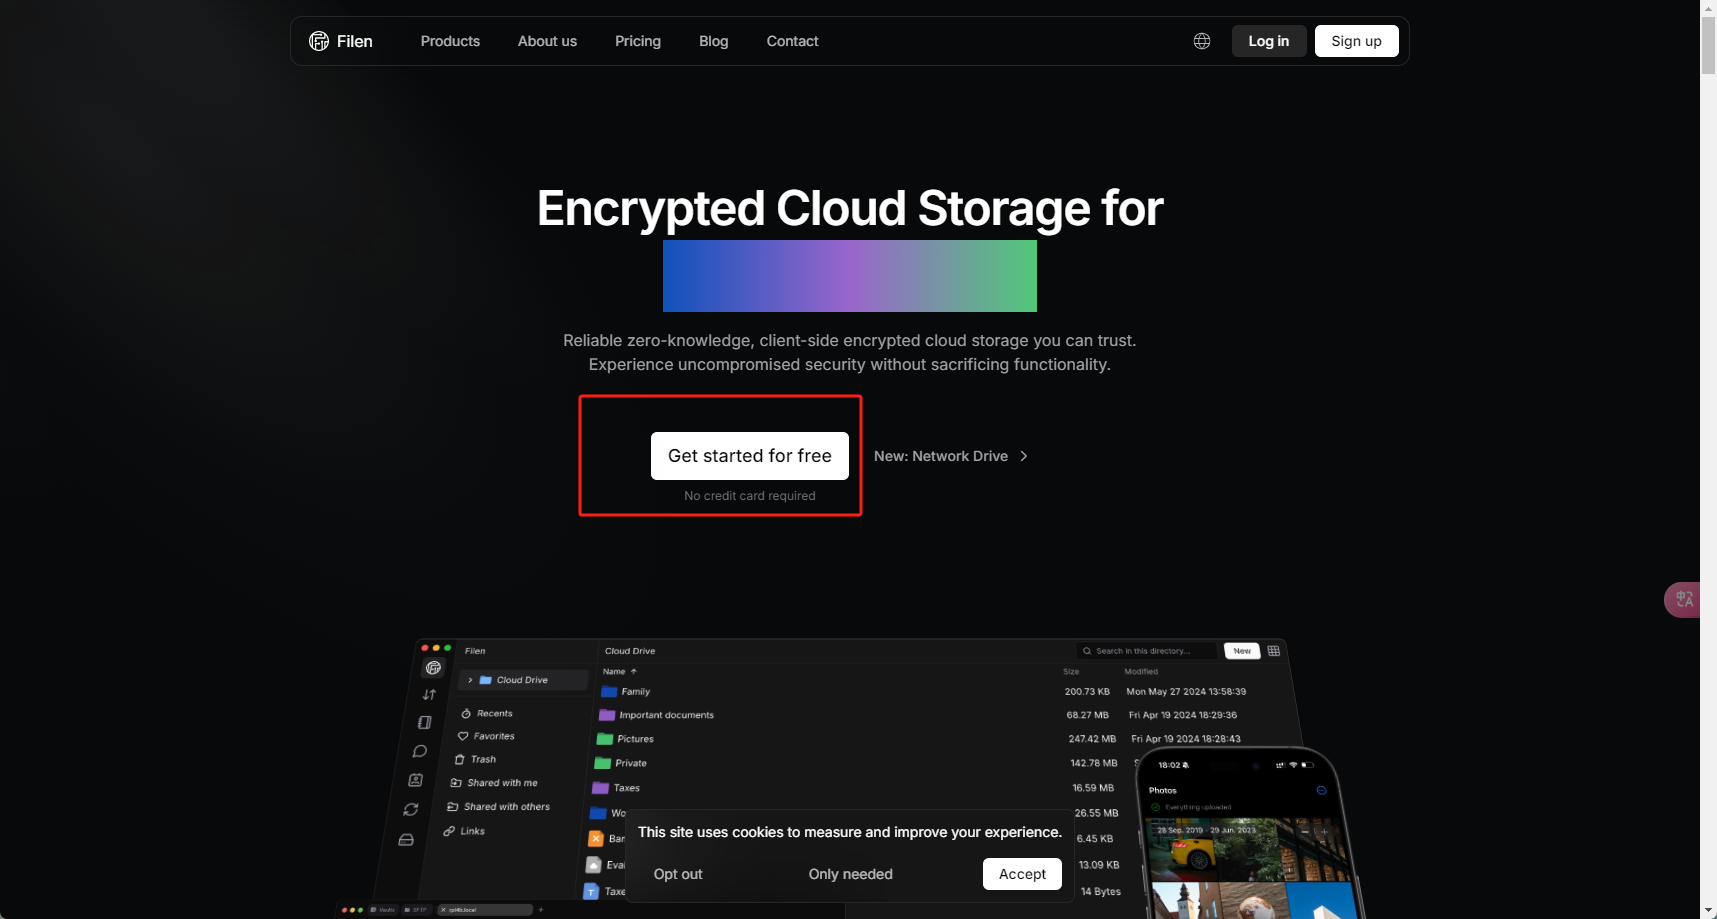Click the phone Photos app mockup

tap(1245, 840)
